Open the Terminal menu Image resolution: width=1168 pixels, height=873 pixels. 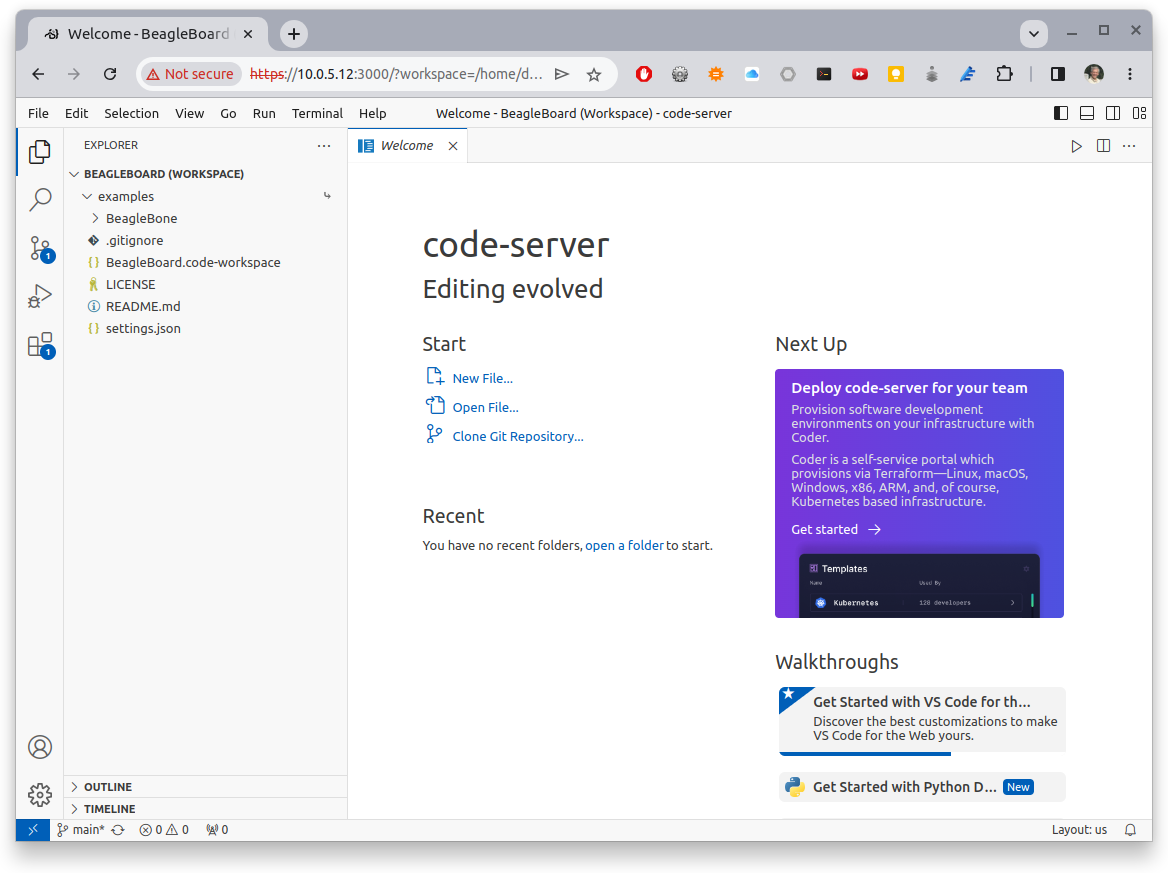click(x=317, y=113)
